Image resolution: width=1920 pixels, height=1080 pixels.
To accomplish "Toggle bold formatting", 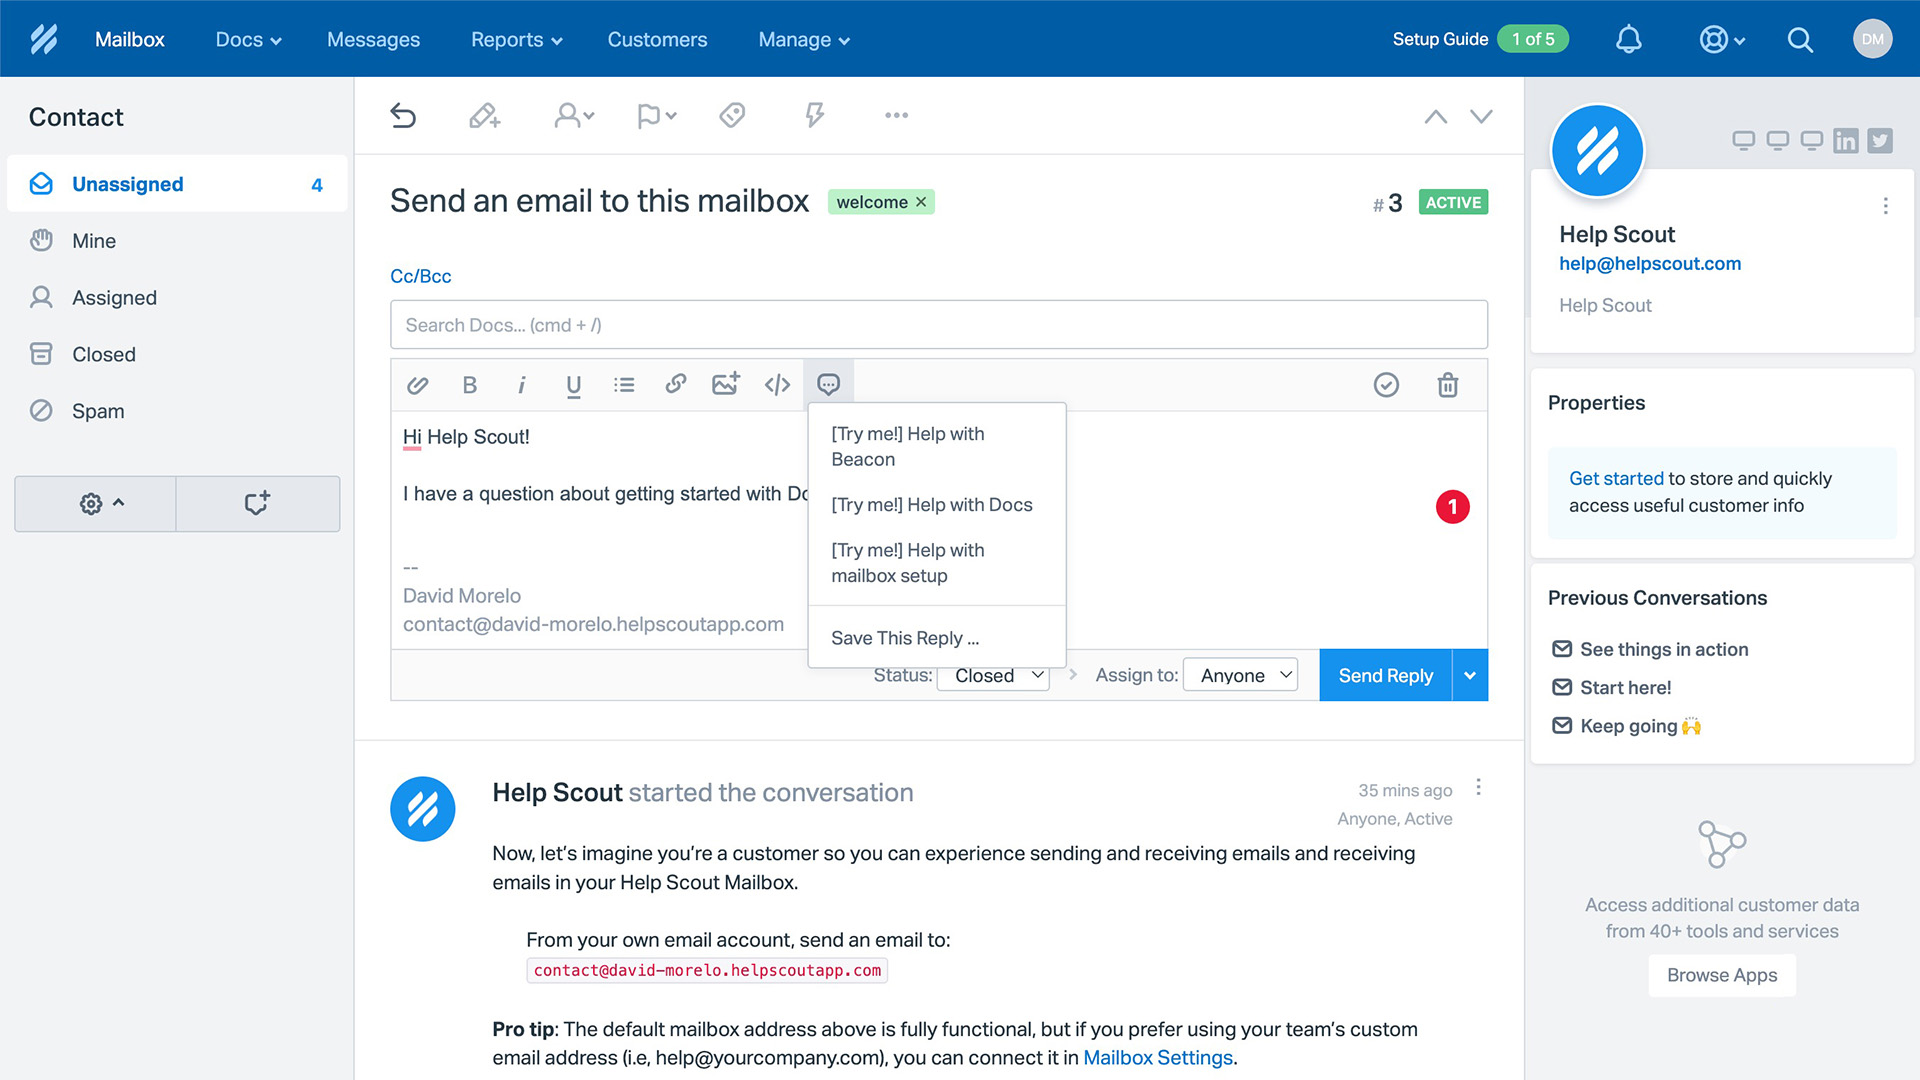I will (470, 385).
